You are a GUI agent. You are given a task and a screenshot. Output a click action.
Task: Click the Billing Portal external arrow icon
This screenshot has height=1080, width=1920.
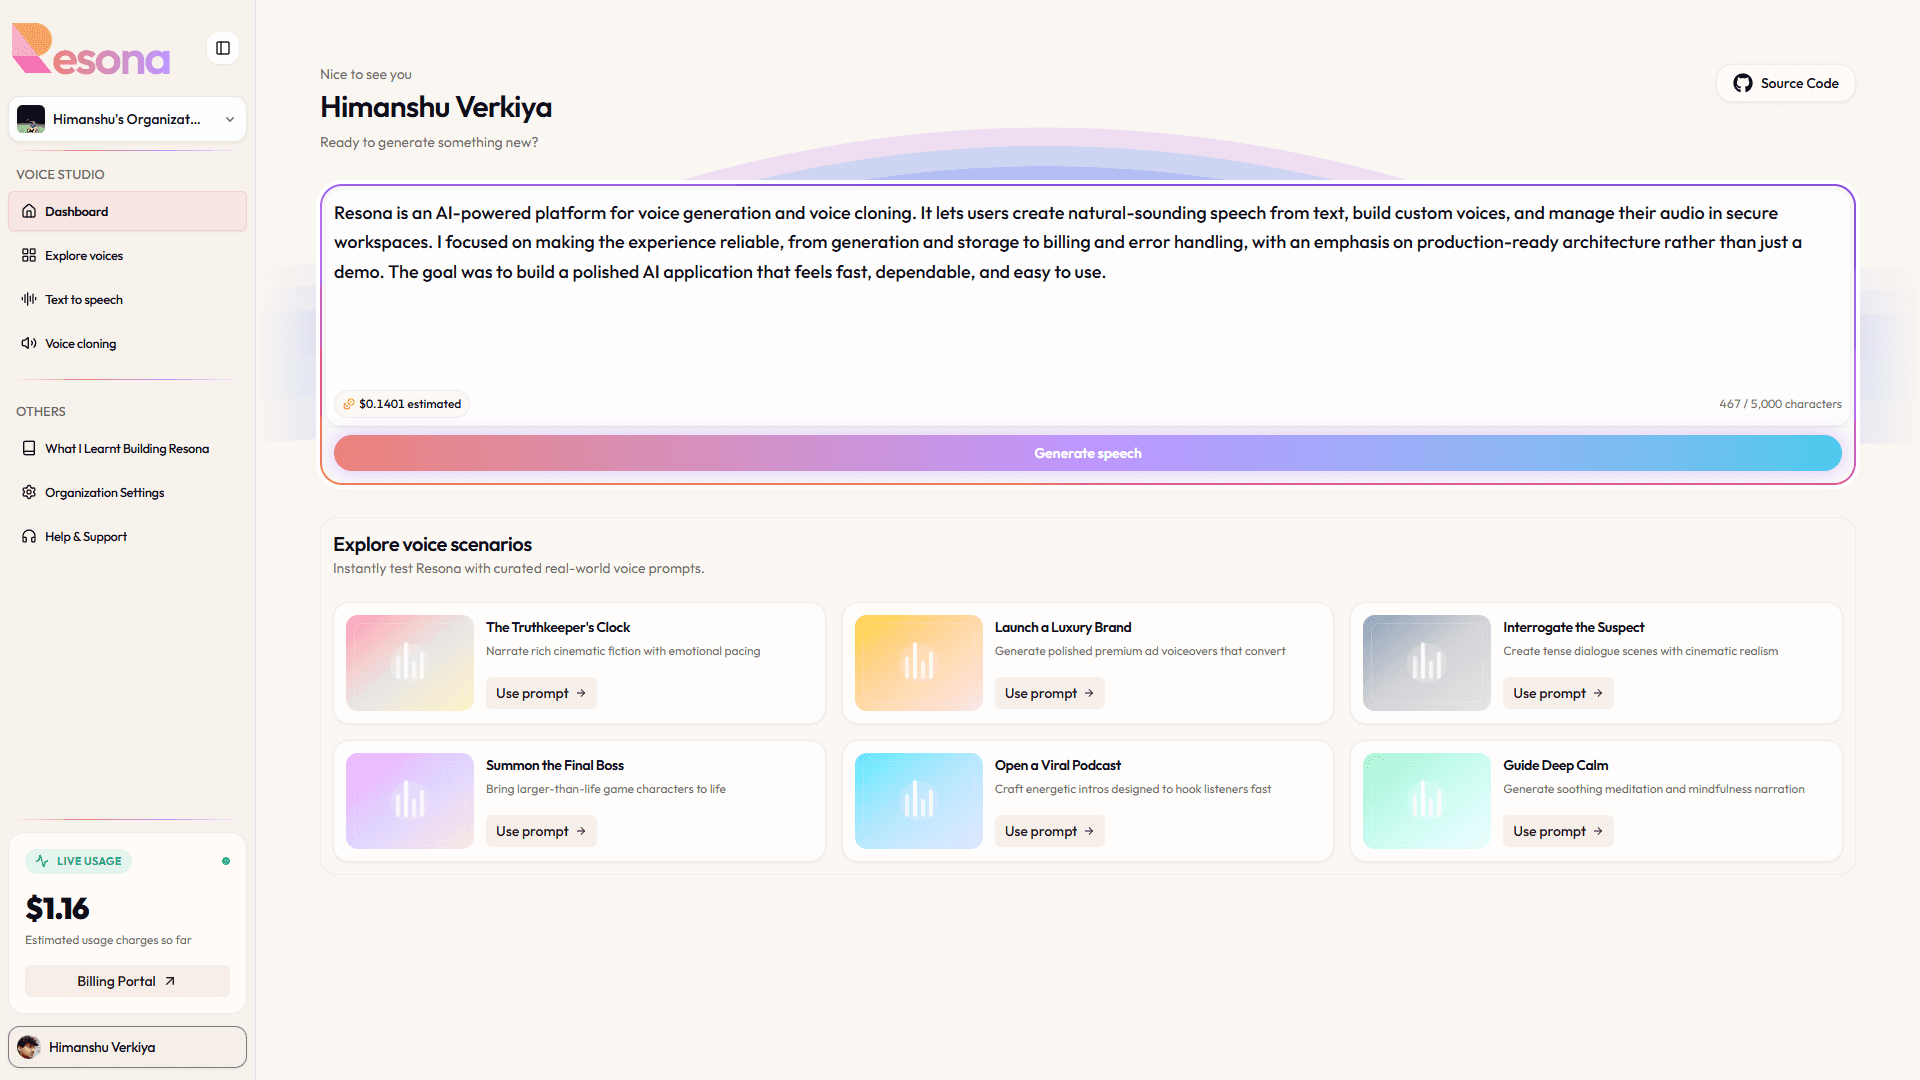(170, 981)
